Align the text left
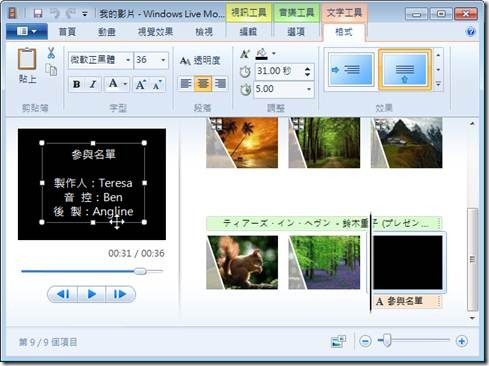This screenshot has width=489, height=366. [186, 83]
